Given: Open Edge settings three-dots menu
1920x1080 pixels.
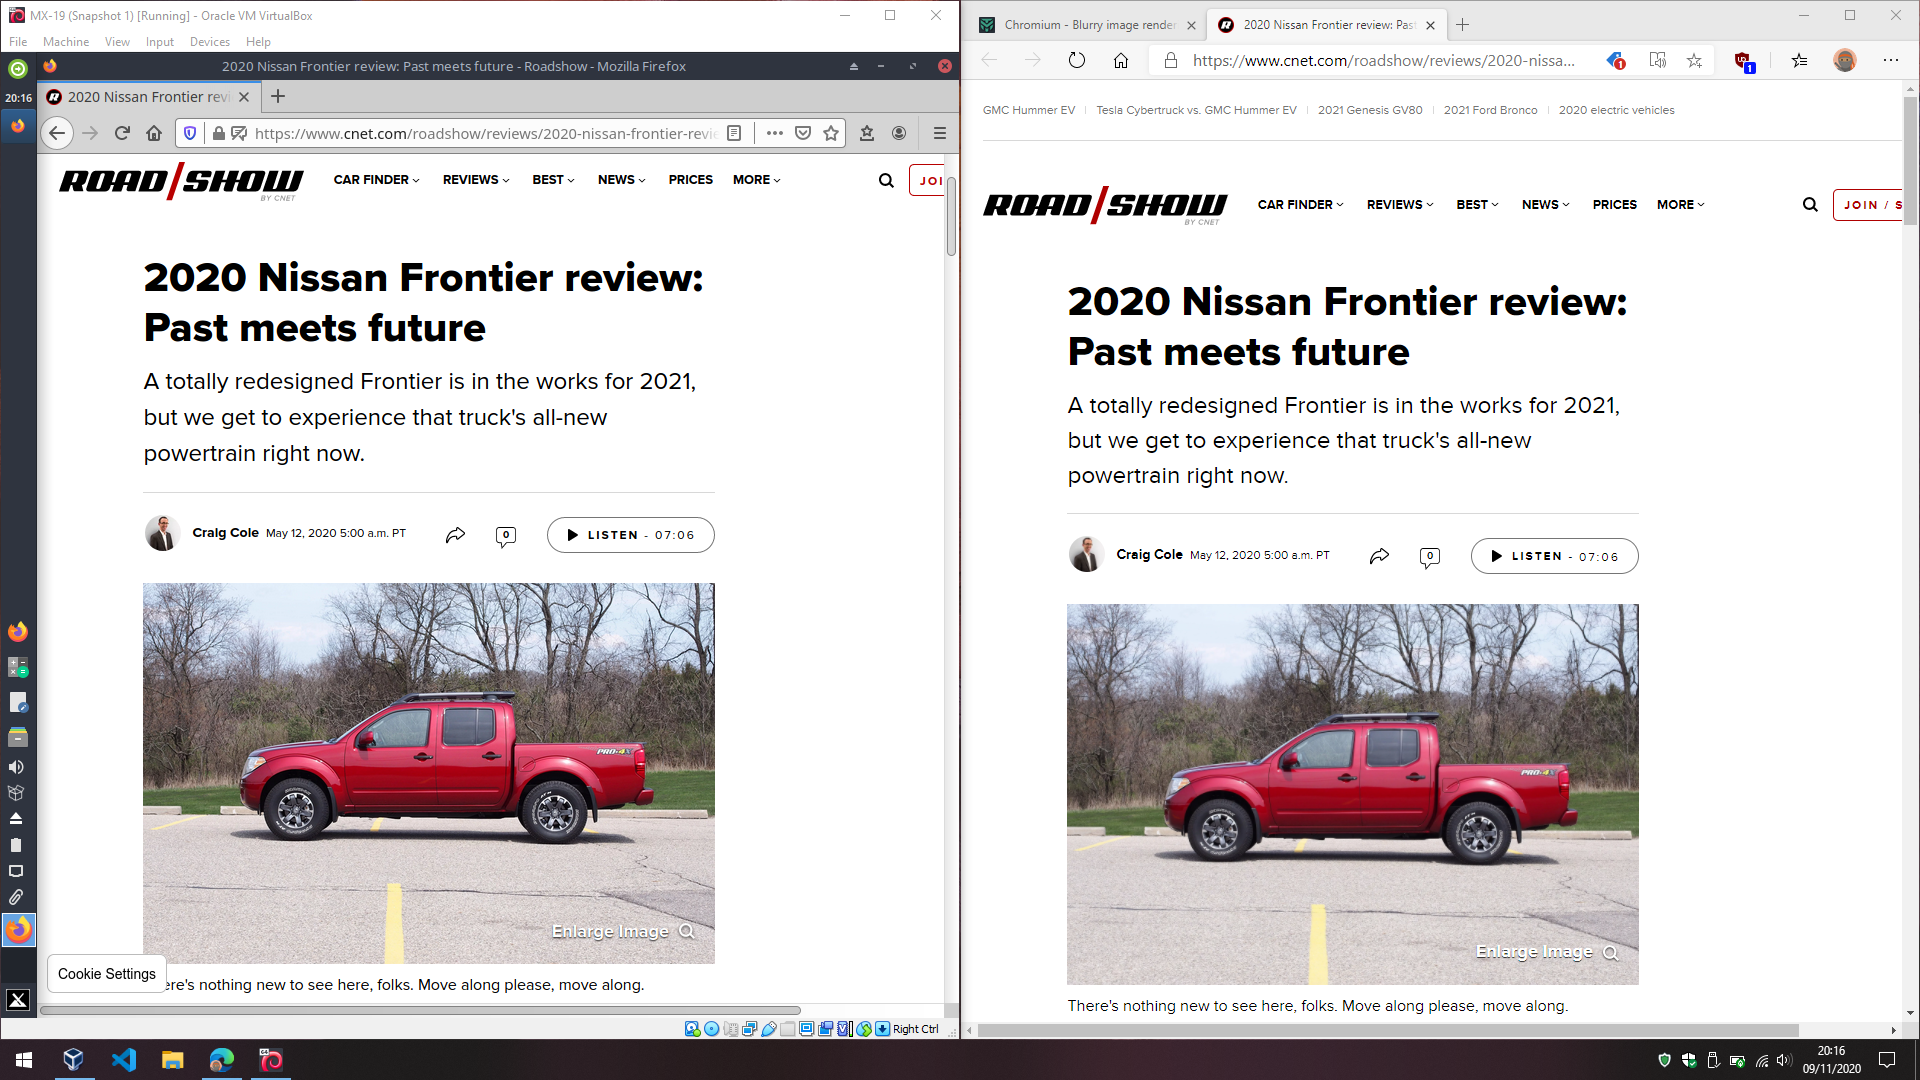Looking at the screenshot, I should click(x=1890, y=61).
